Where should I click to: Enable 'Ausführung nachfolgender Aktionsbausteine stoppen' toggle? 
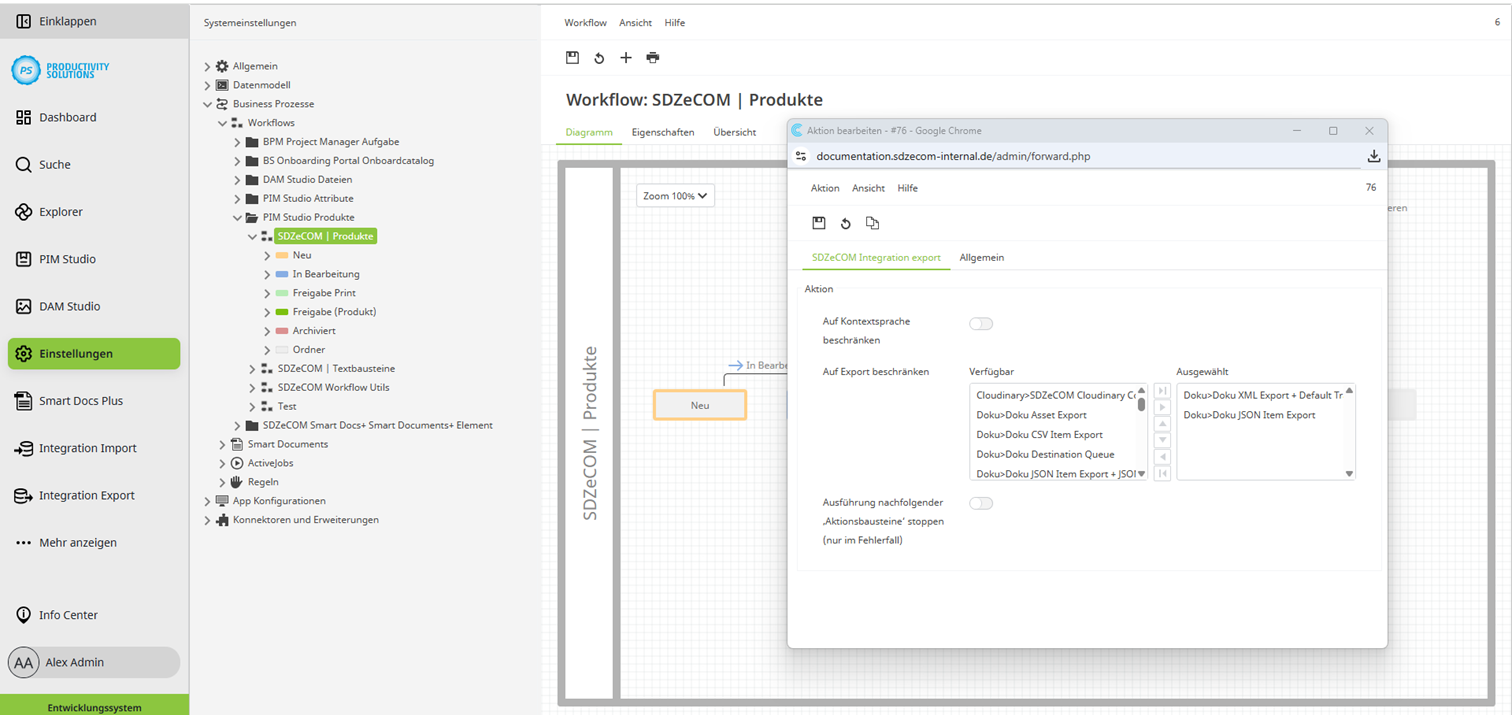click(980, 503)
